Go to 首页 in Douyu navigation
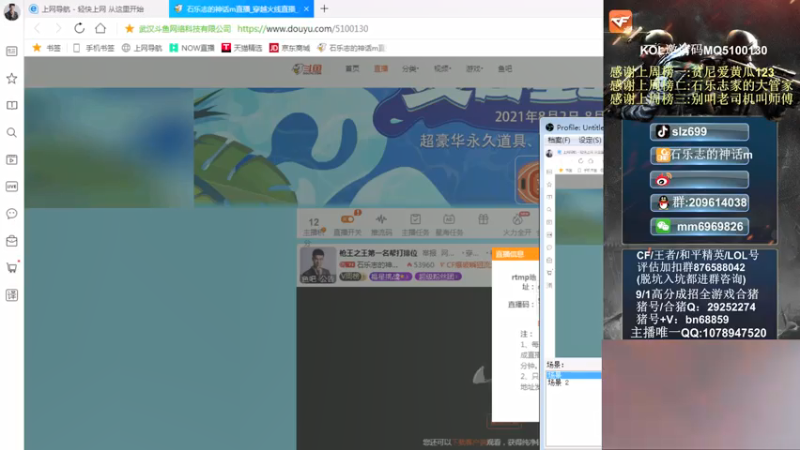Viewport: 800px width, 450px height. coord(352,68)
